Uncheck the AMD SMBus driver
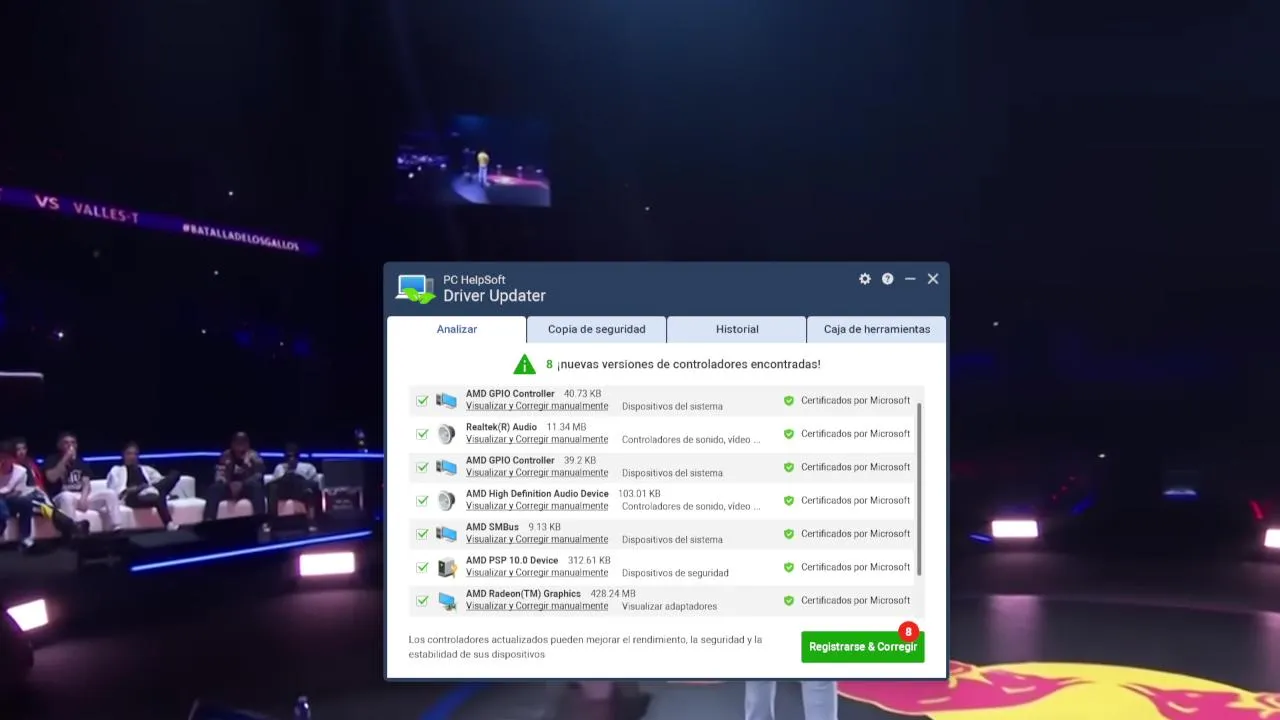The width and height of the screenshot is (1280, 720). (422, 534)
